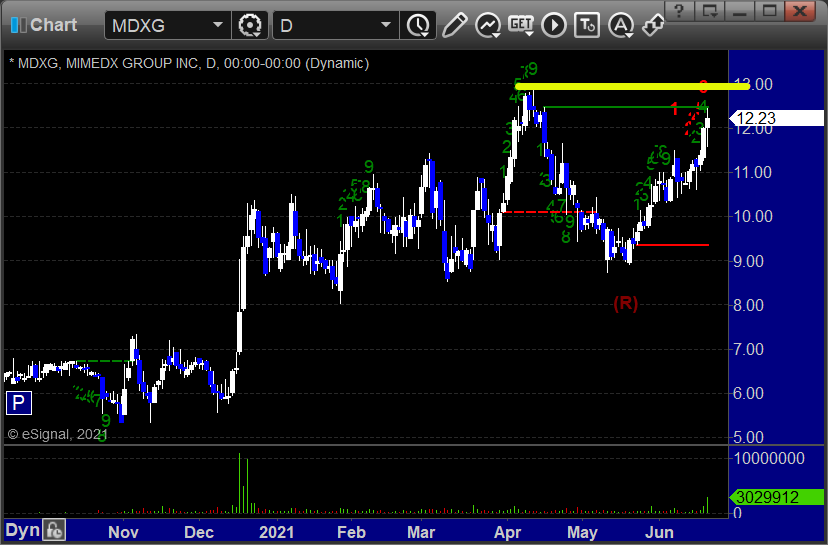Screen dimensions: 828x545
Task: Click the 2021 label on time axis
Action: point(277,532)
